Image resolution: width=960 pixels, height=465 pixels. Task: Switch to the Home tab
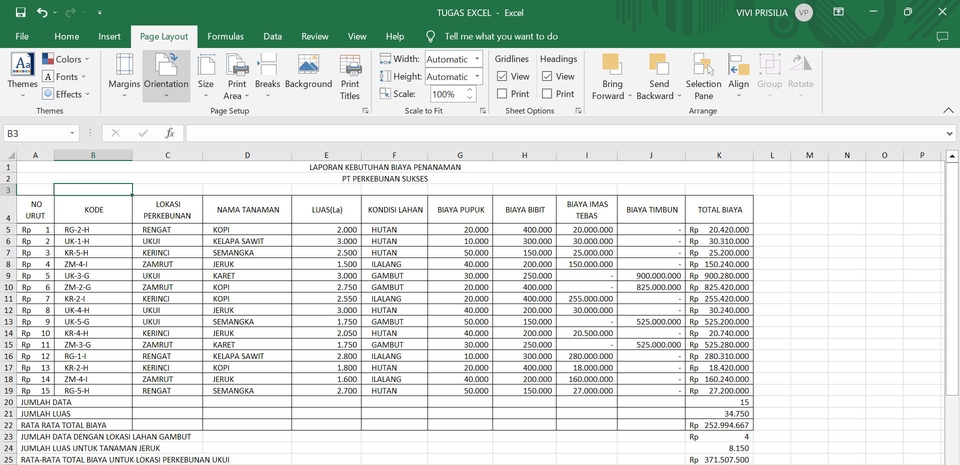(x=67, y=36)
